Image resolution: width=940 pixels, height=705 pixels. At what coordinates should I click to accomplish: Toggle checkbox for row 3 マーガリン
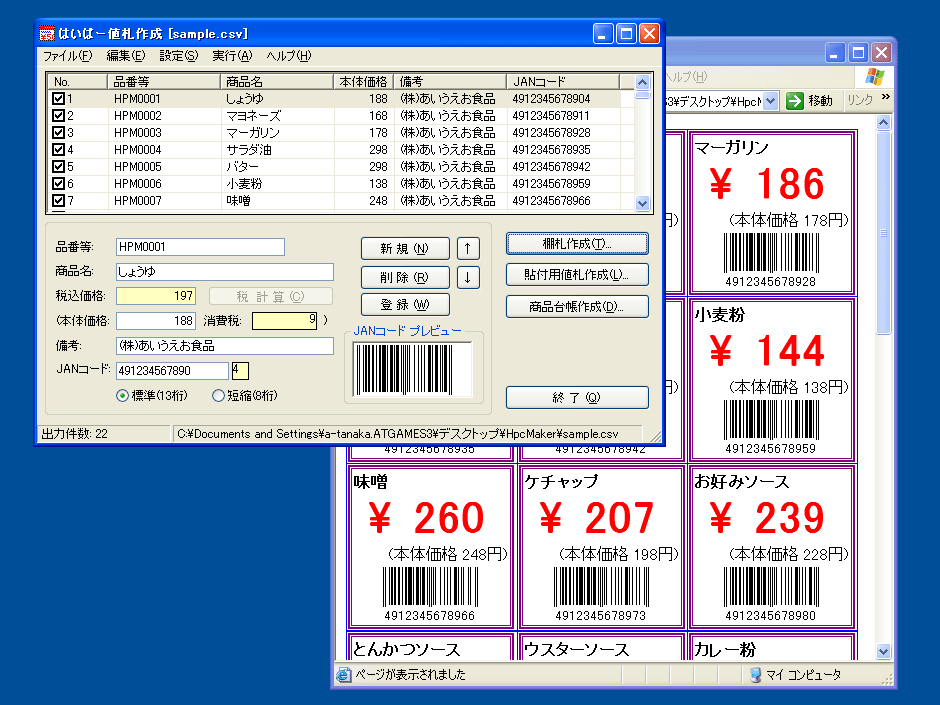[x=58, y=132]
